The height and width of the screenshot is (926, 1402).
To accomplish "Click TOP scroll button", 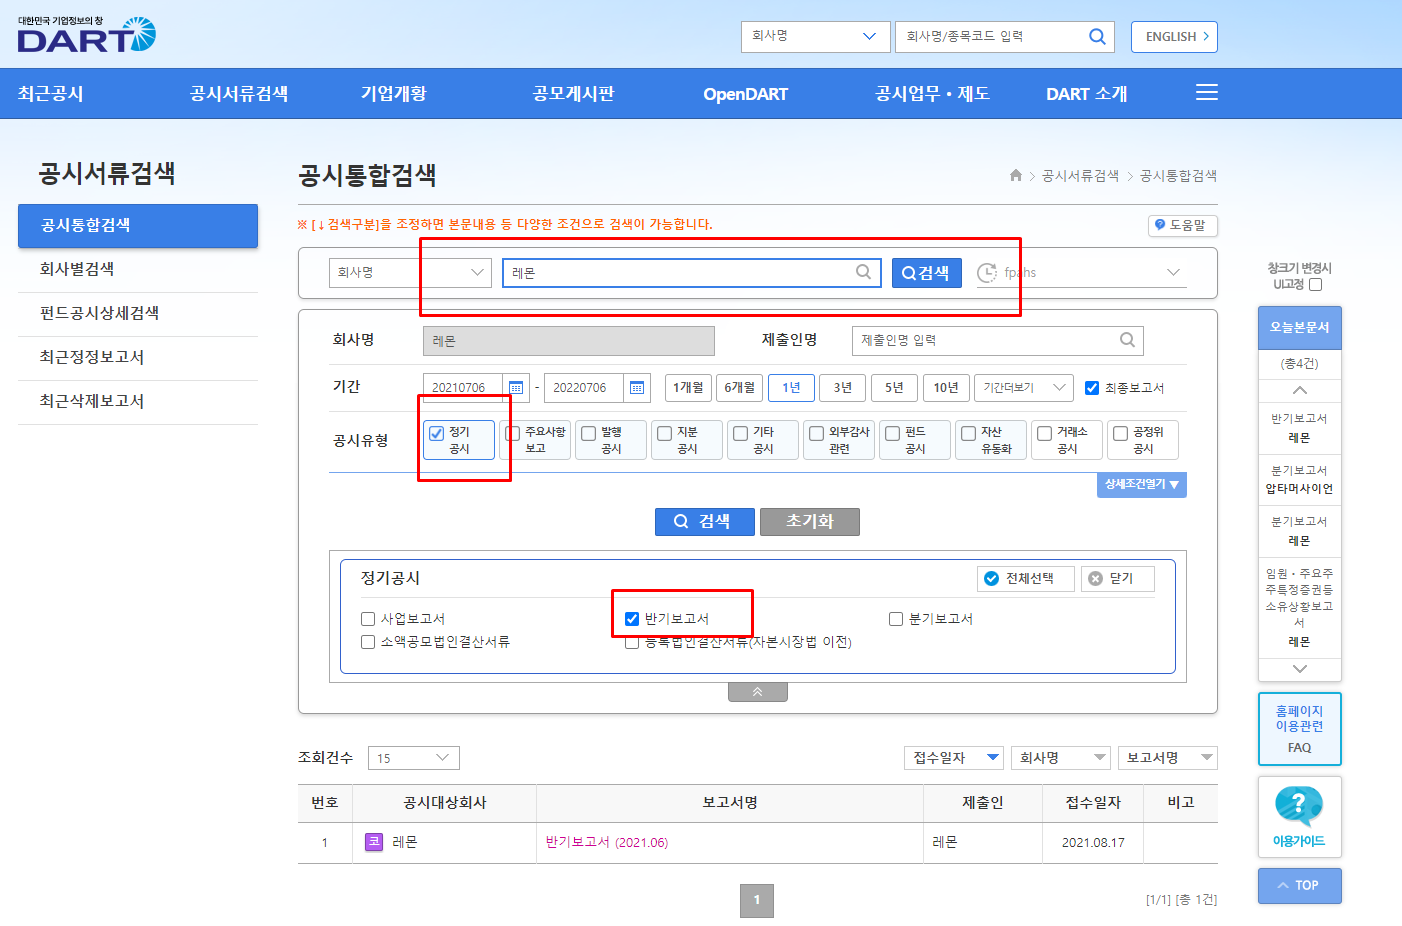I will [x=1299, y=886].
